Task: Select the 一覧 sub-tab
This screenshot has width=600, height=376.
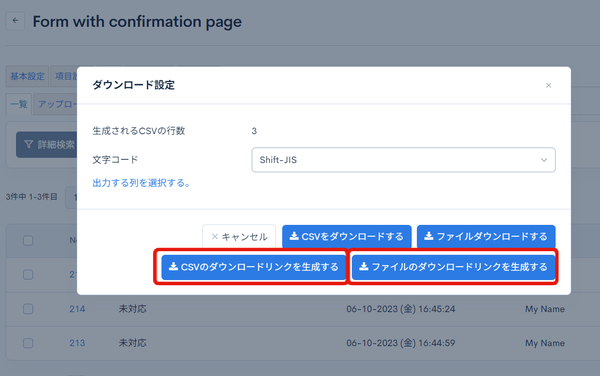Action: [19, 104]
